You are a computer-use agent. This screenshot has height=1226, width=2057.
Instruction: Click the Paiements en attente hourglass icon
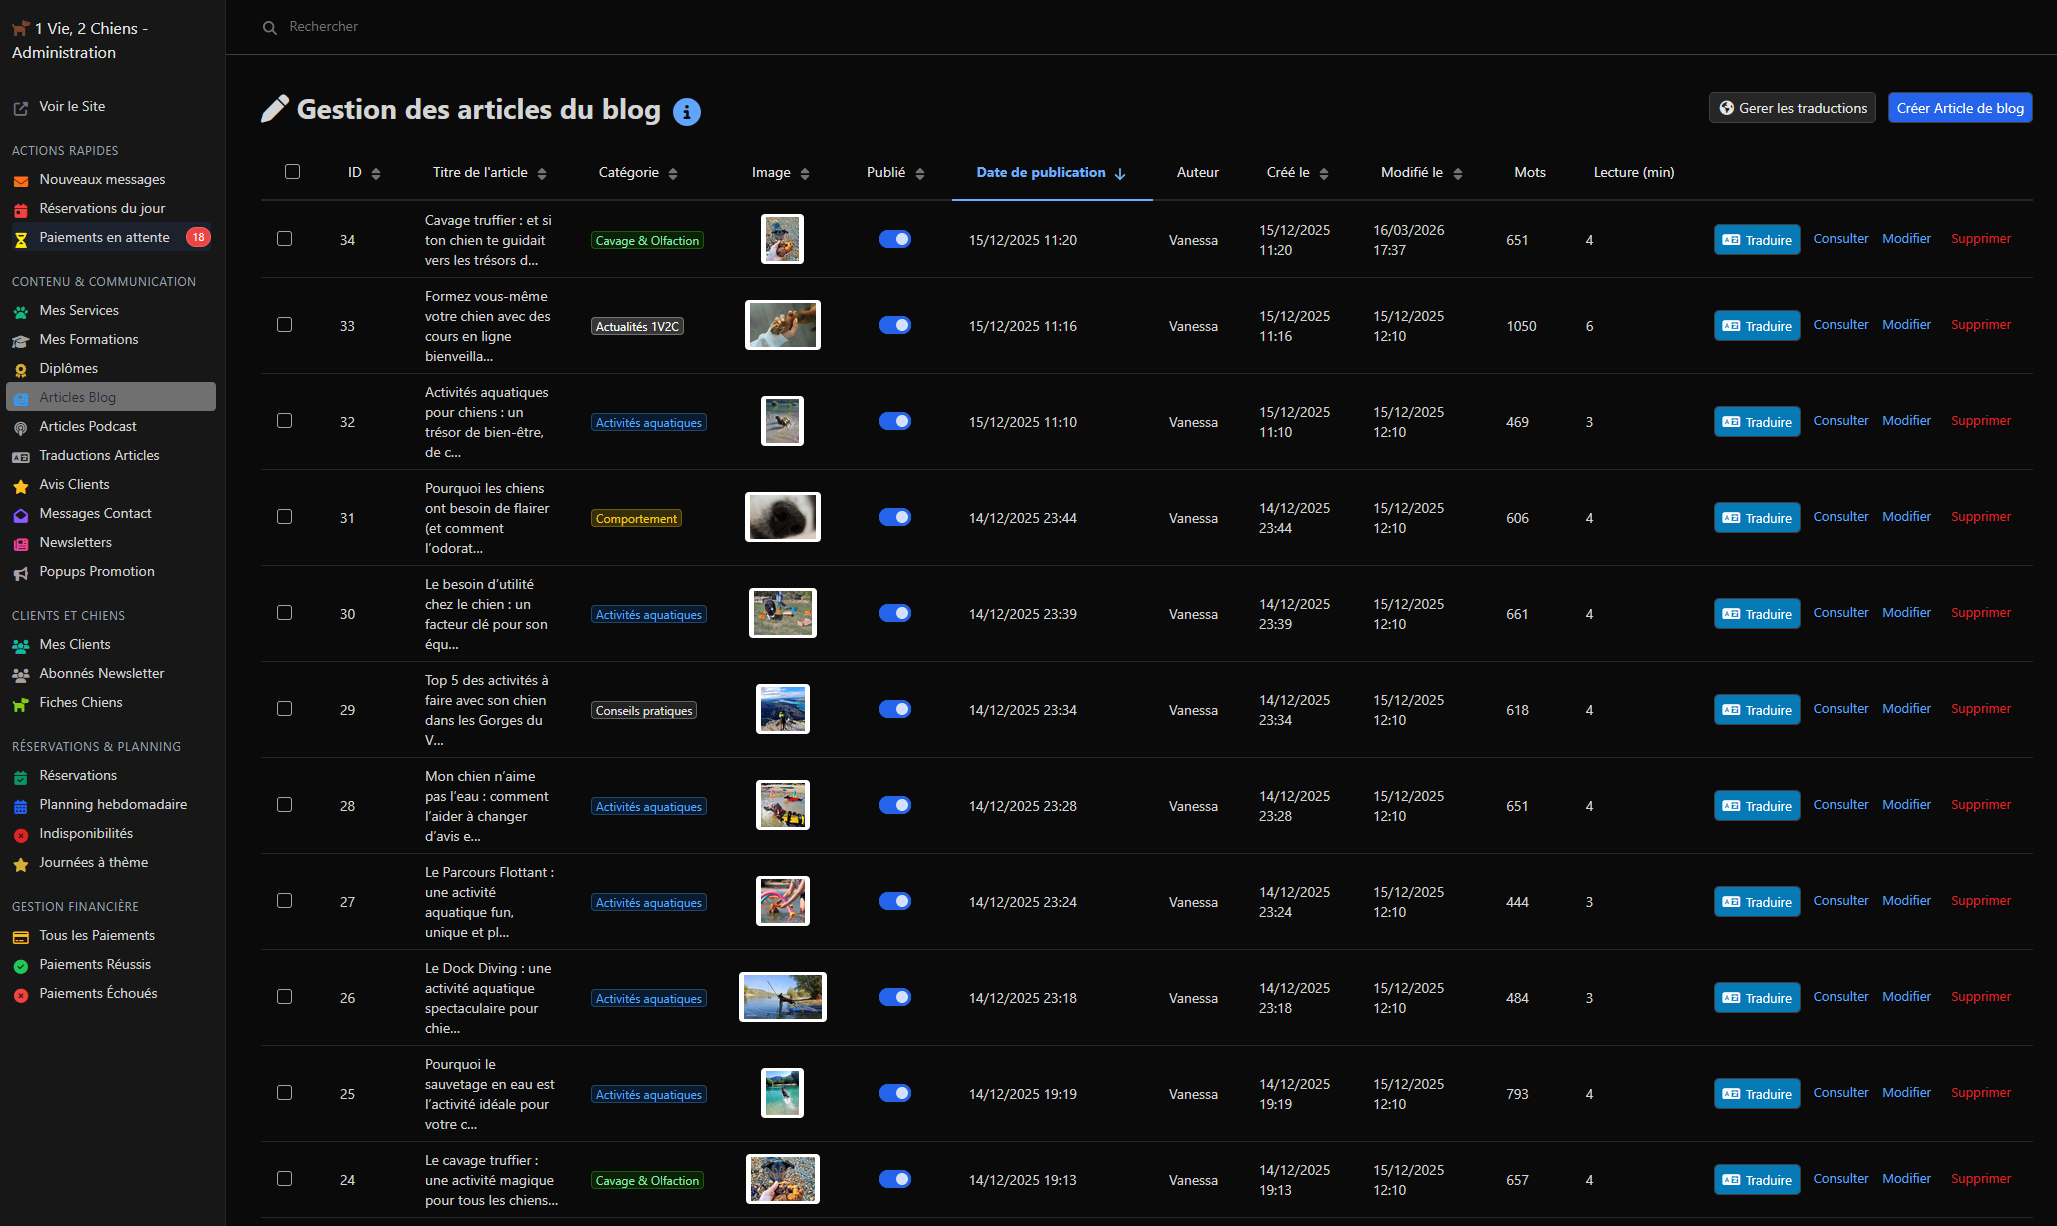(20, 239)
